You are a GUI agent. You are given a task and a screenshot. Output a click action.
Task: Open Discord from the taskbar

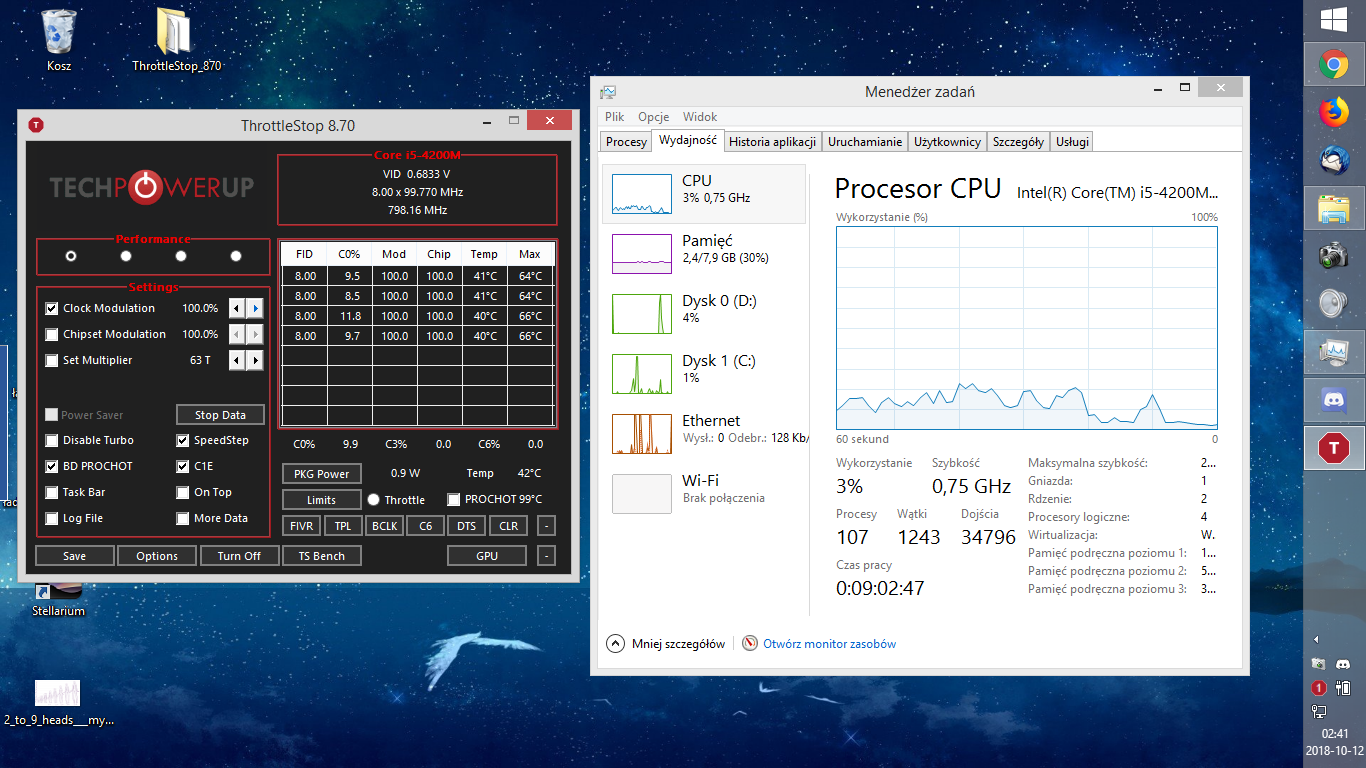(x=1332, y=400)
